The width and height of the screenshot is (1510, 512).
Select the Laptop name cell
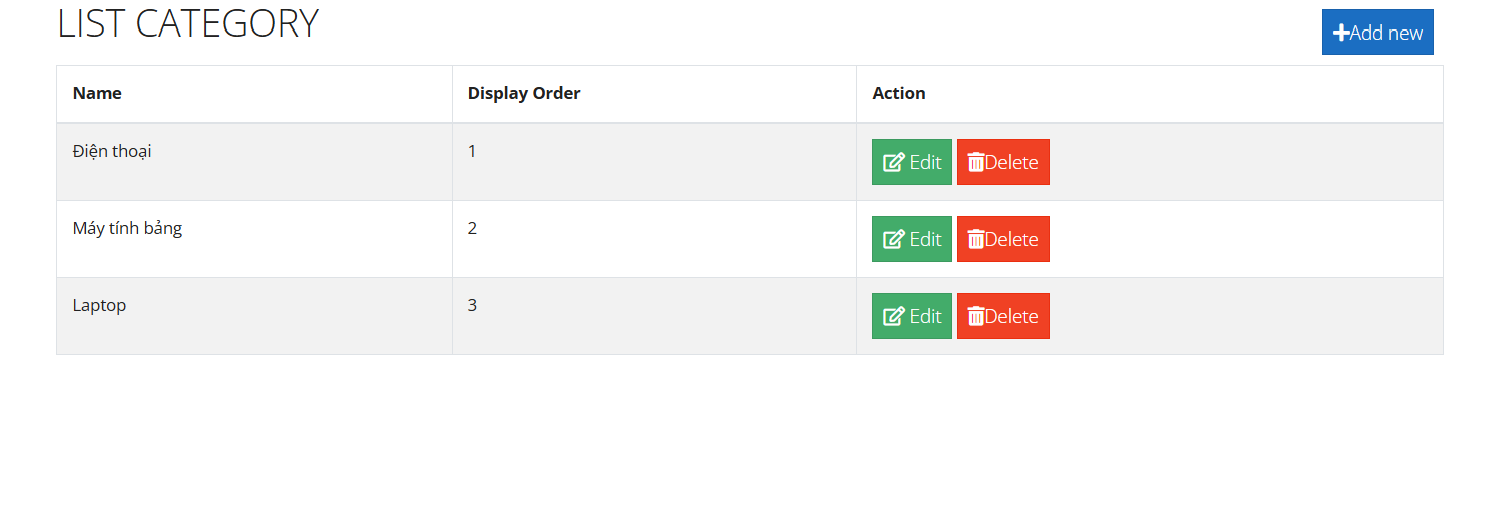click(x=255, y=316)
